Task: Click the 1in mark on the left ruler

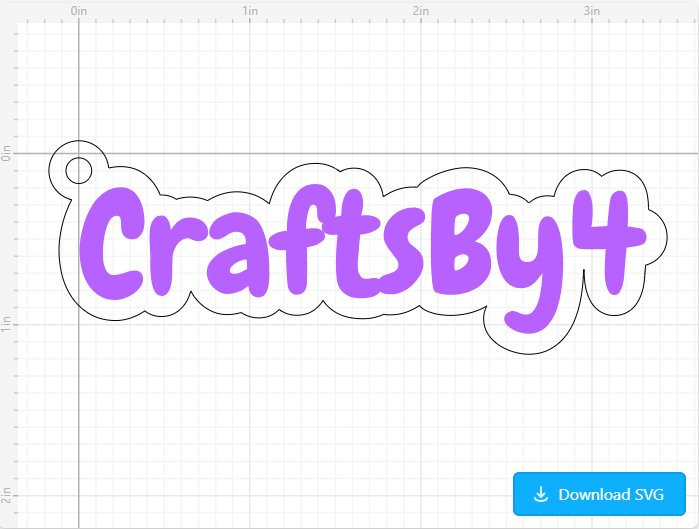Action: pos(8,323)
